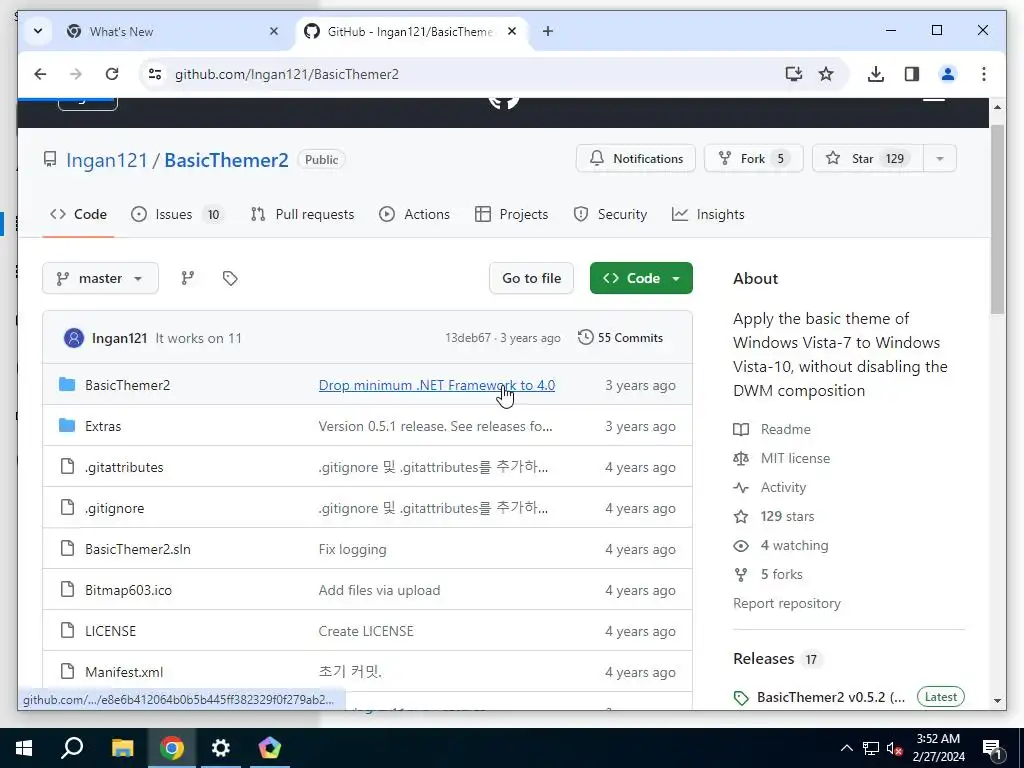
Task: Fork the repository
Action: coord(754,159)
